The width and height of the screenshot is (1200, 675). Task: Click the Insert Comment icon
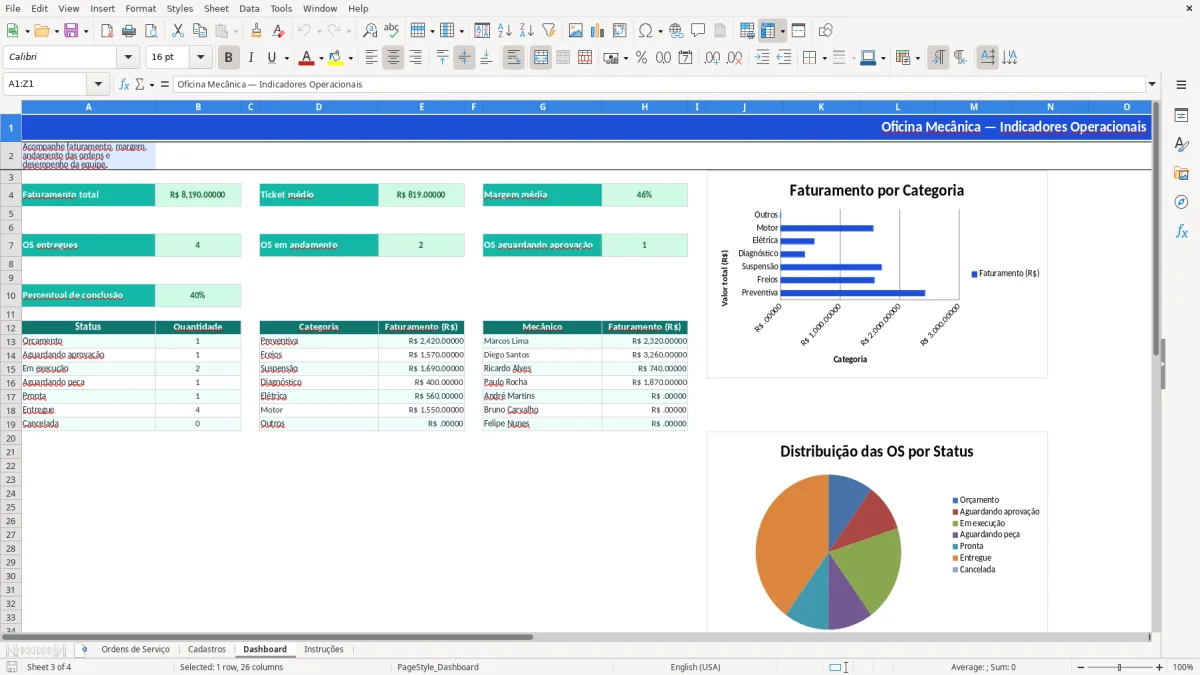(x=699, y=31)
